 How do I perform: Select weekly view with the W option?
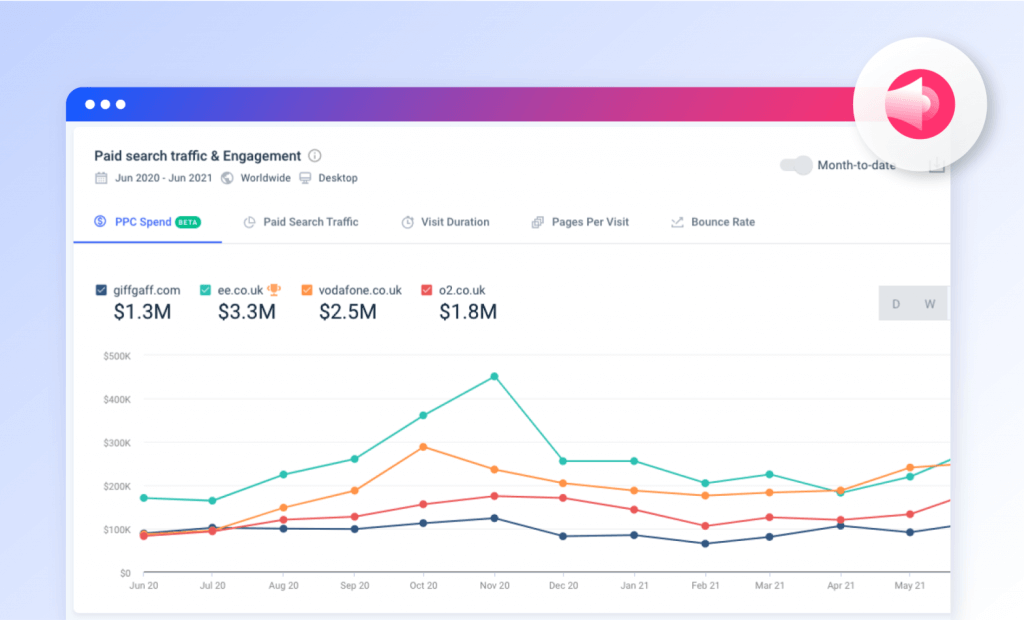coord(929,302)
